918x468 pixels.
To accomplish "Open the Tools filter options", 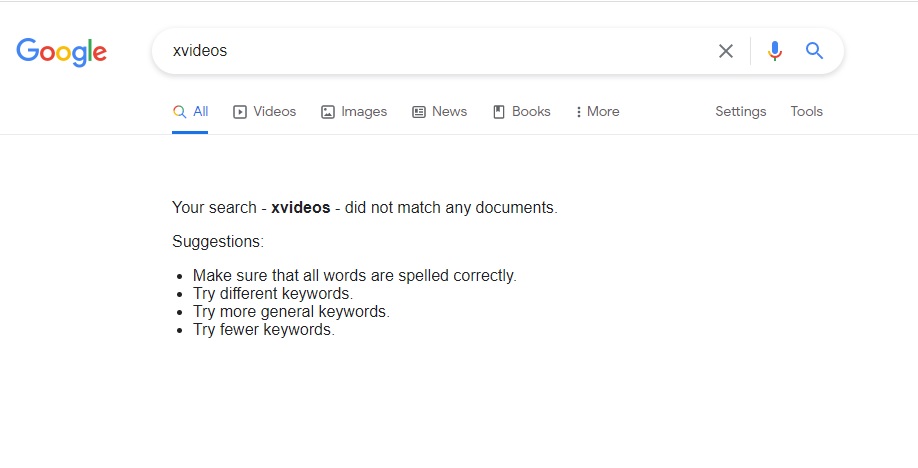I will pos(806,111).
